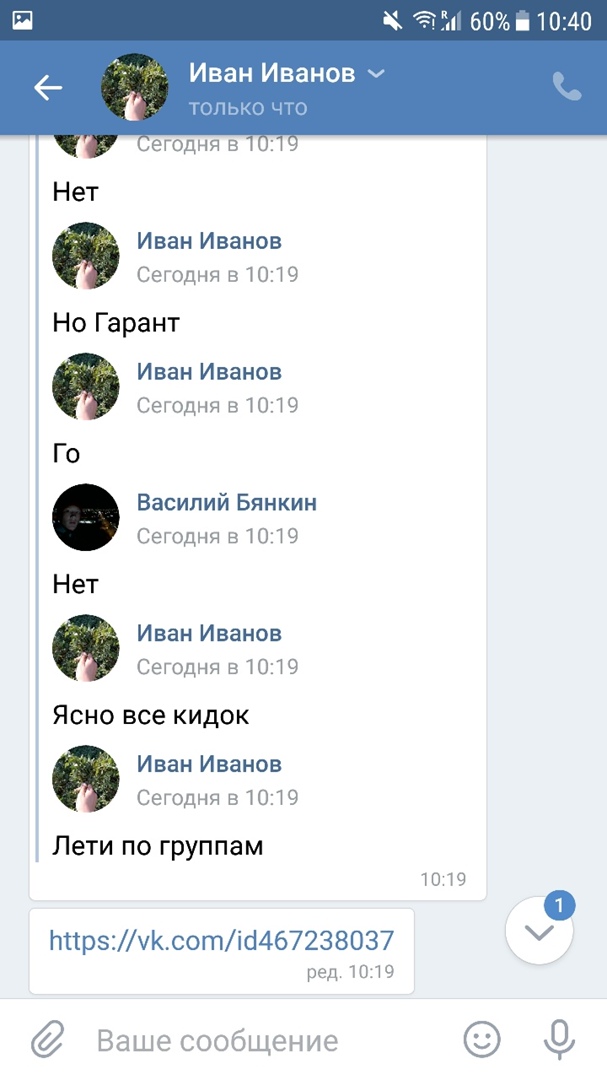The image size is (607, 1080).
Task: Tap Иван Иванов's name above 'Но Гарант'
Action: tap(209, 240)
